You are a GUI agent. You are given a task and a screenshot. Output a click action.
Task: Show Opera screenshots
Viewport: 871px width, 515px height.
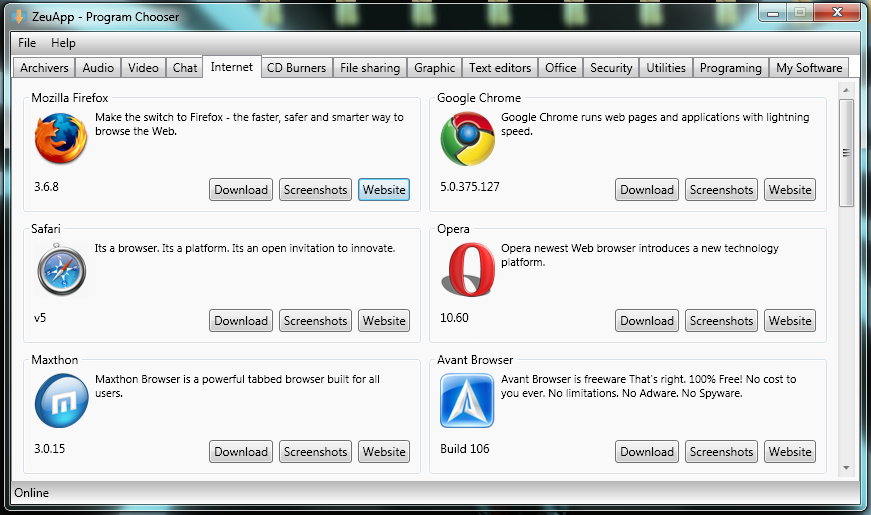[722, 321]
